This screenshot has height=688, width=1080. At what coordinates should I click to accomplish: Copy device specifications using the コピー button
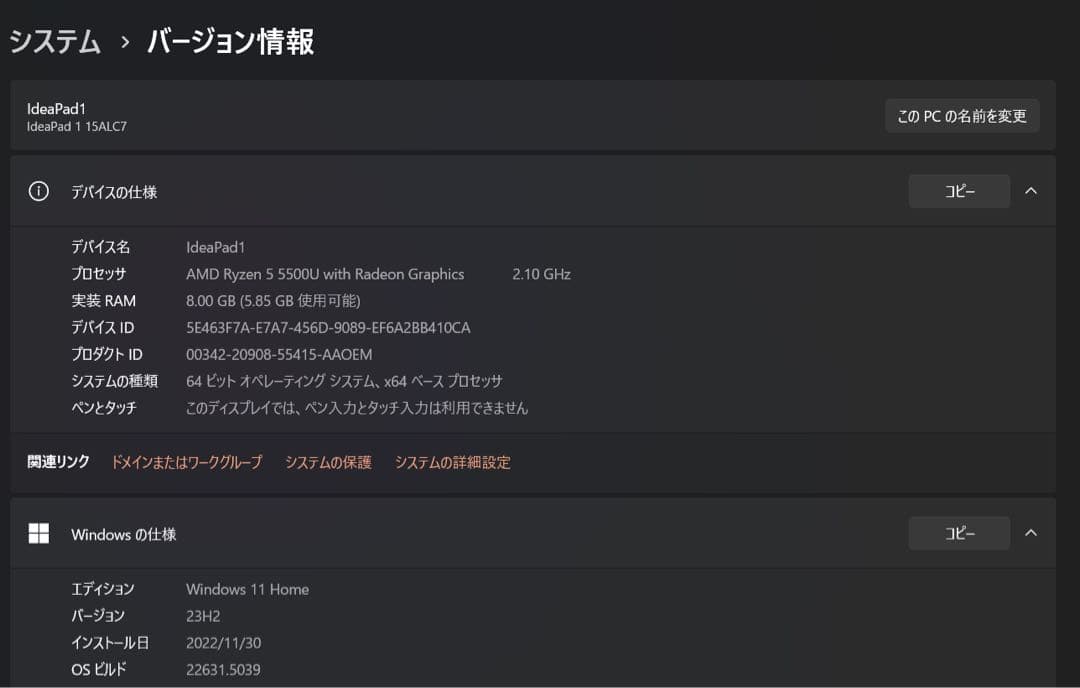958,191
